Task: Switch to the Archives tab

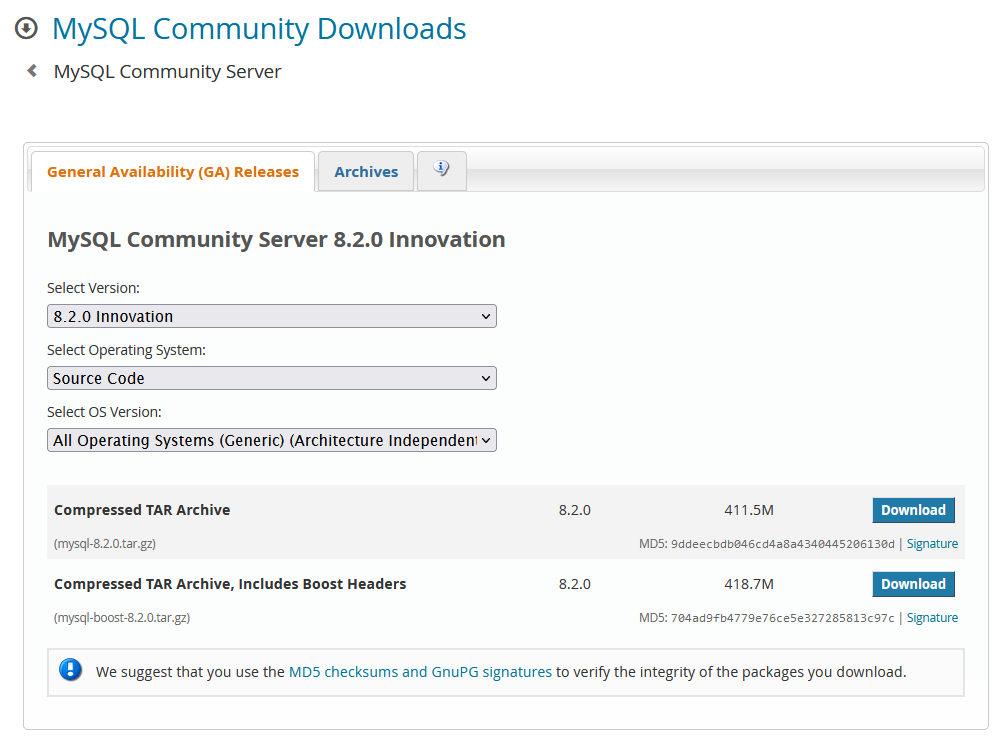Action: (366, 172)
